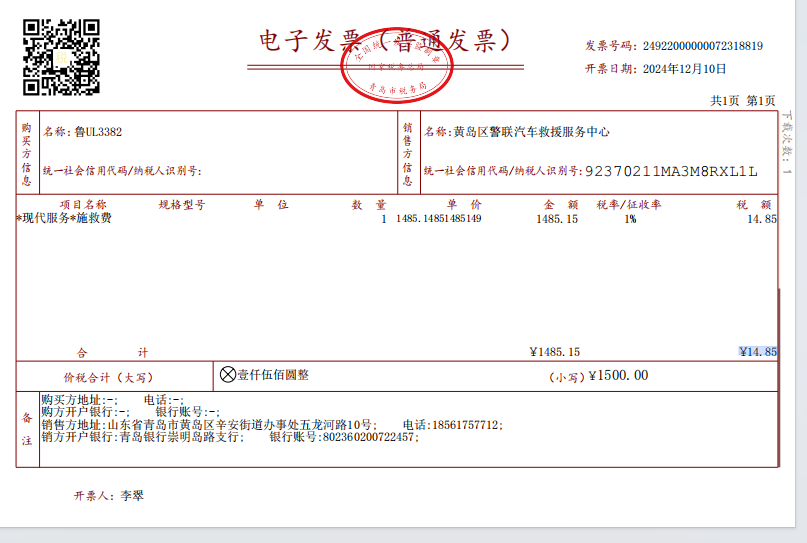Viewport: 807px width, 543px height.
Task: Click the page indicator 共1页 第1页
Action: coord(742,101)
